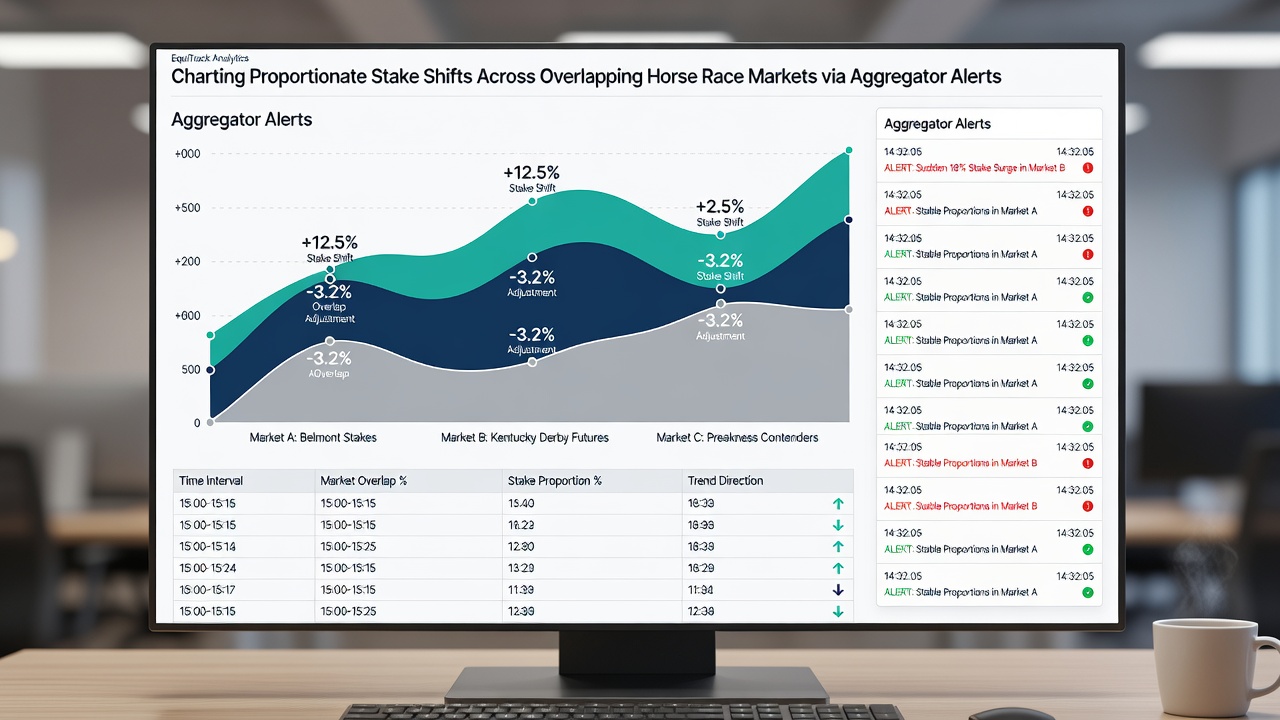1280x720 pixels.
Task: Click the +2.5% Stake Shift data point
Action: (x=720, y=235)
